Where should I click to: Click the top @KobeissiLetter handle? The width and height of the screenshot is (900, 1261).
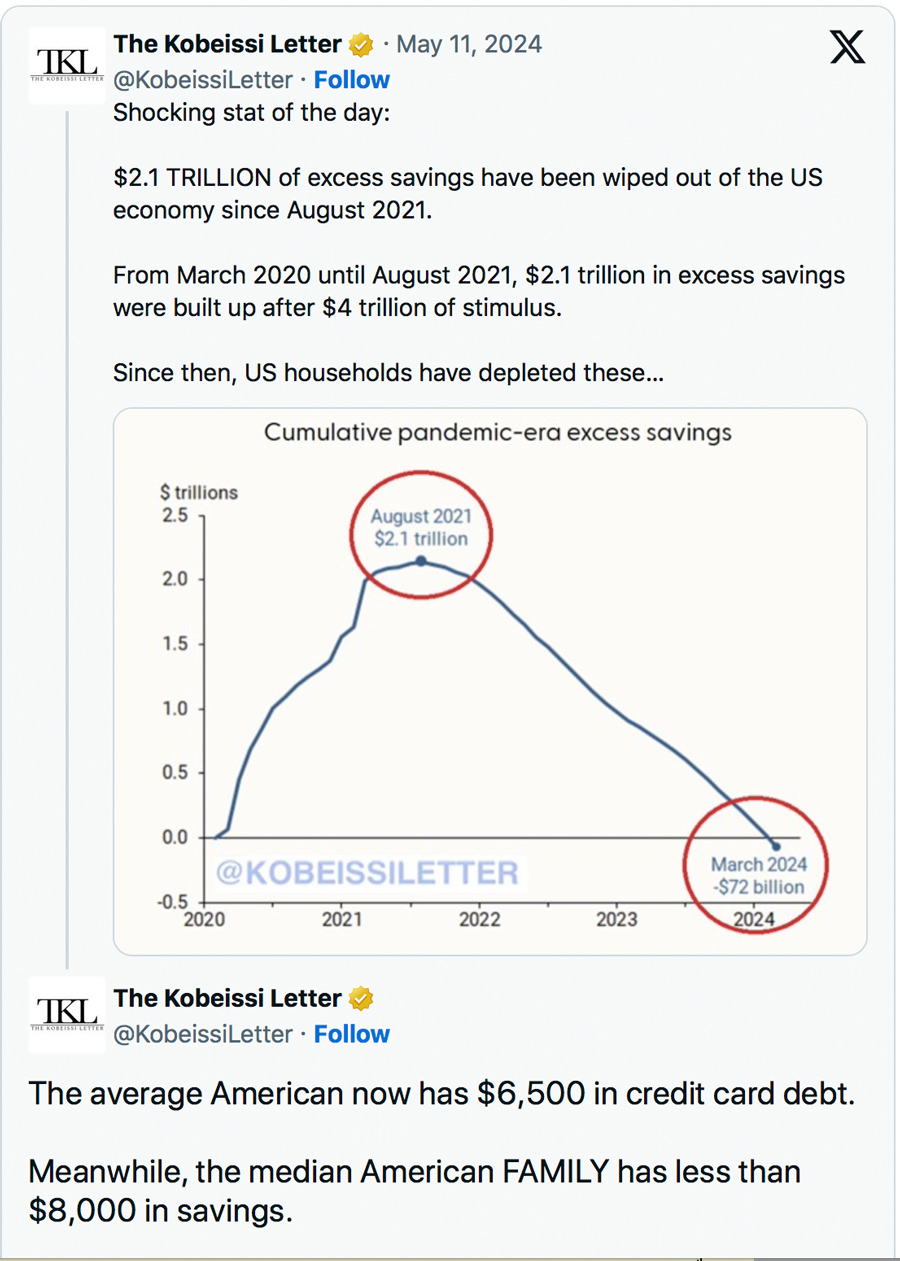[x=203, y=80]
